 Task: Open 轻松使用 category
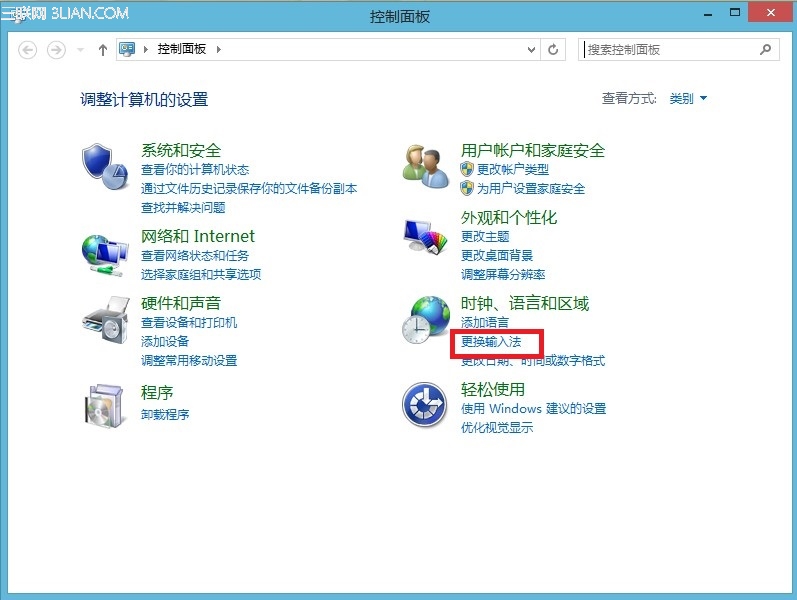[x=493, y=389]
